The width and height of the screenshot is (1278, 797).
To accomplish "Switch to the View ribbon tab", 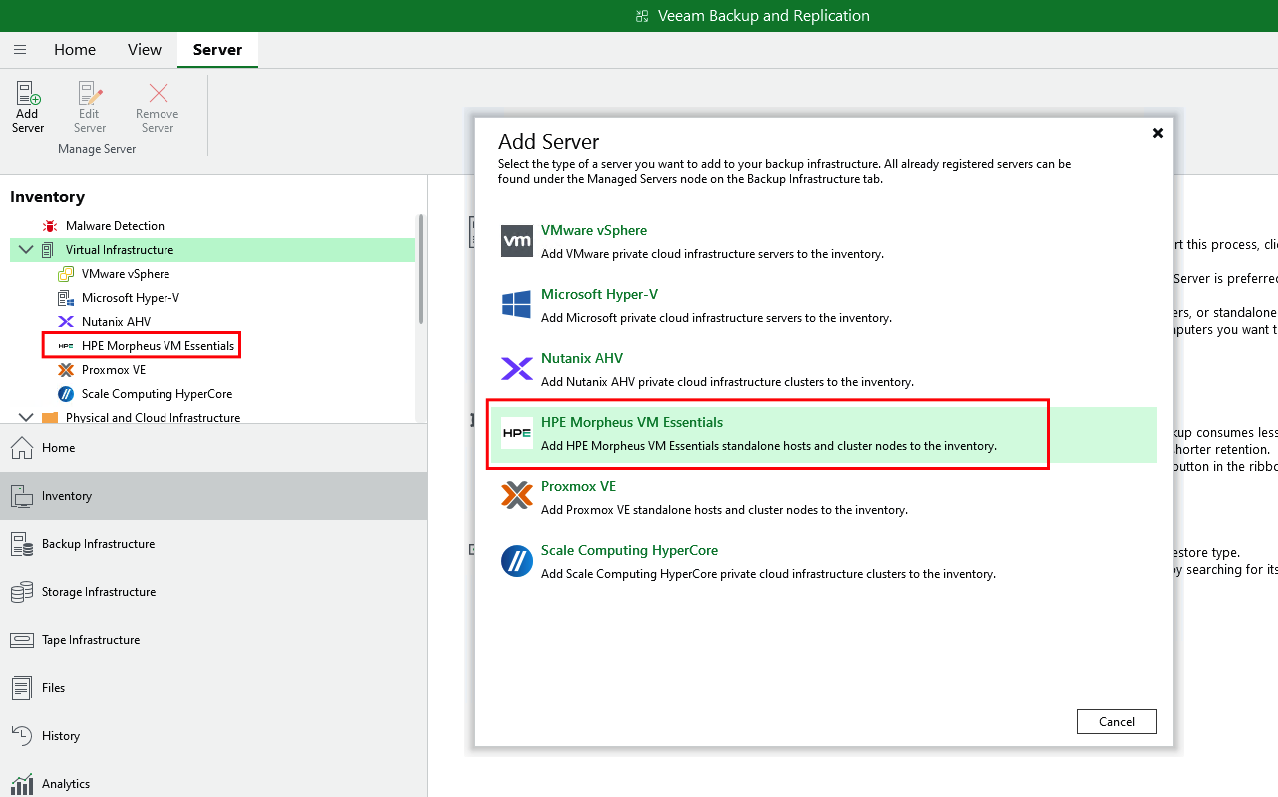I will pos(145,50).
